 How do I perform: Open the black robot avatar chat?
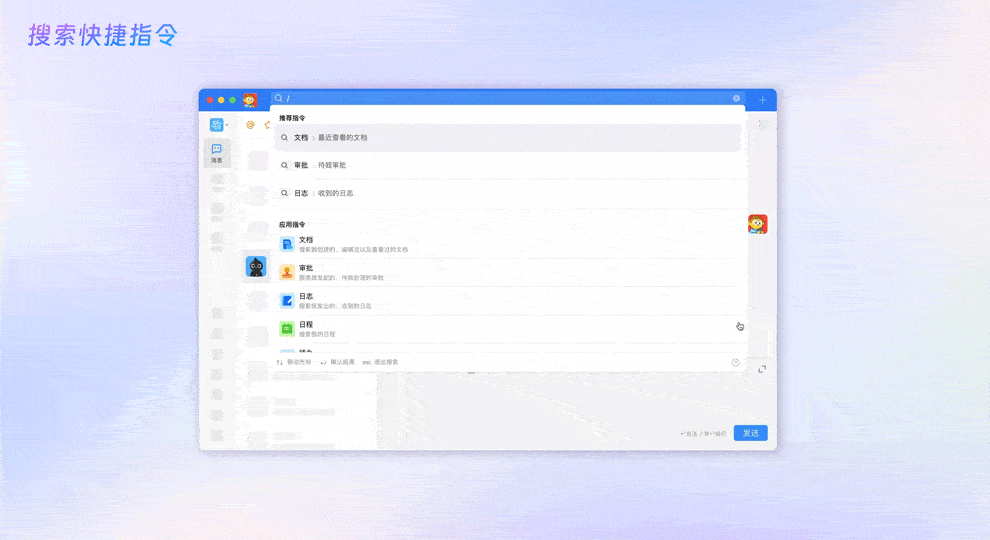(256, 266)
